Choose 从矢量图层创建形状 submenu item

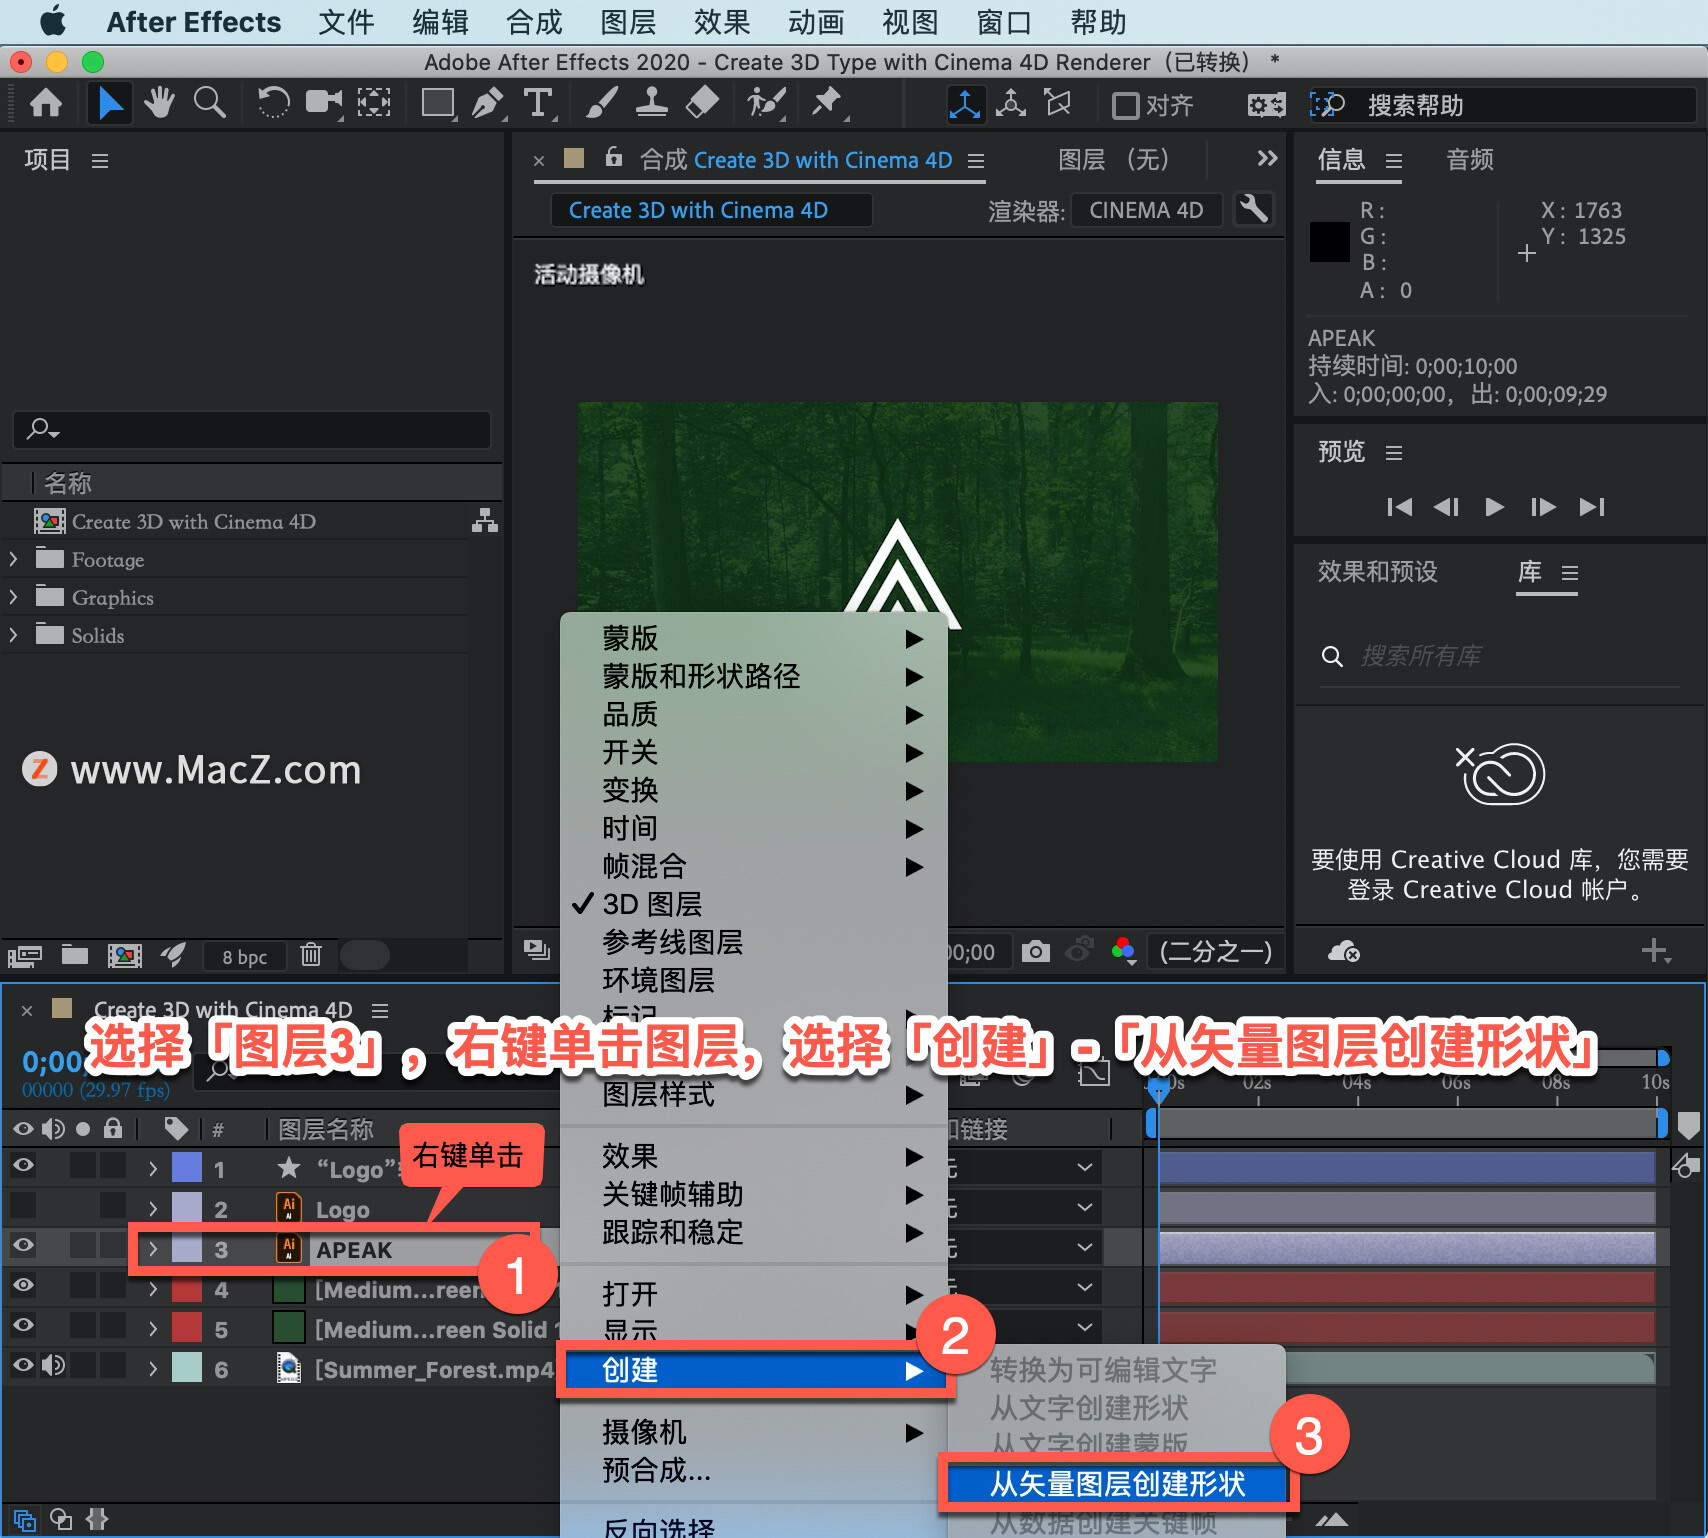click(x=1116, y=1484)
